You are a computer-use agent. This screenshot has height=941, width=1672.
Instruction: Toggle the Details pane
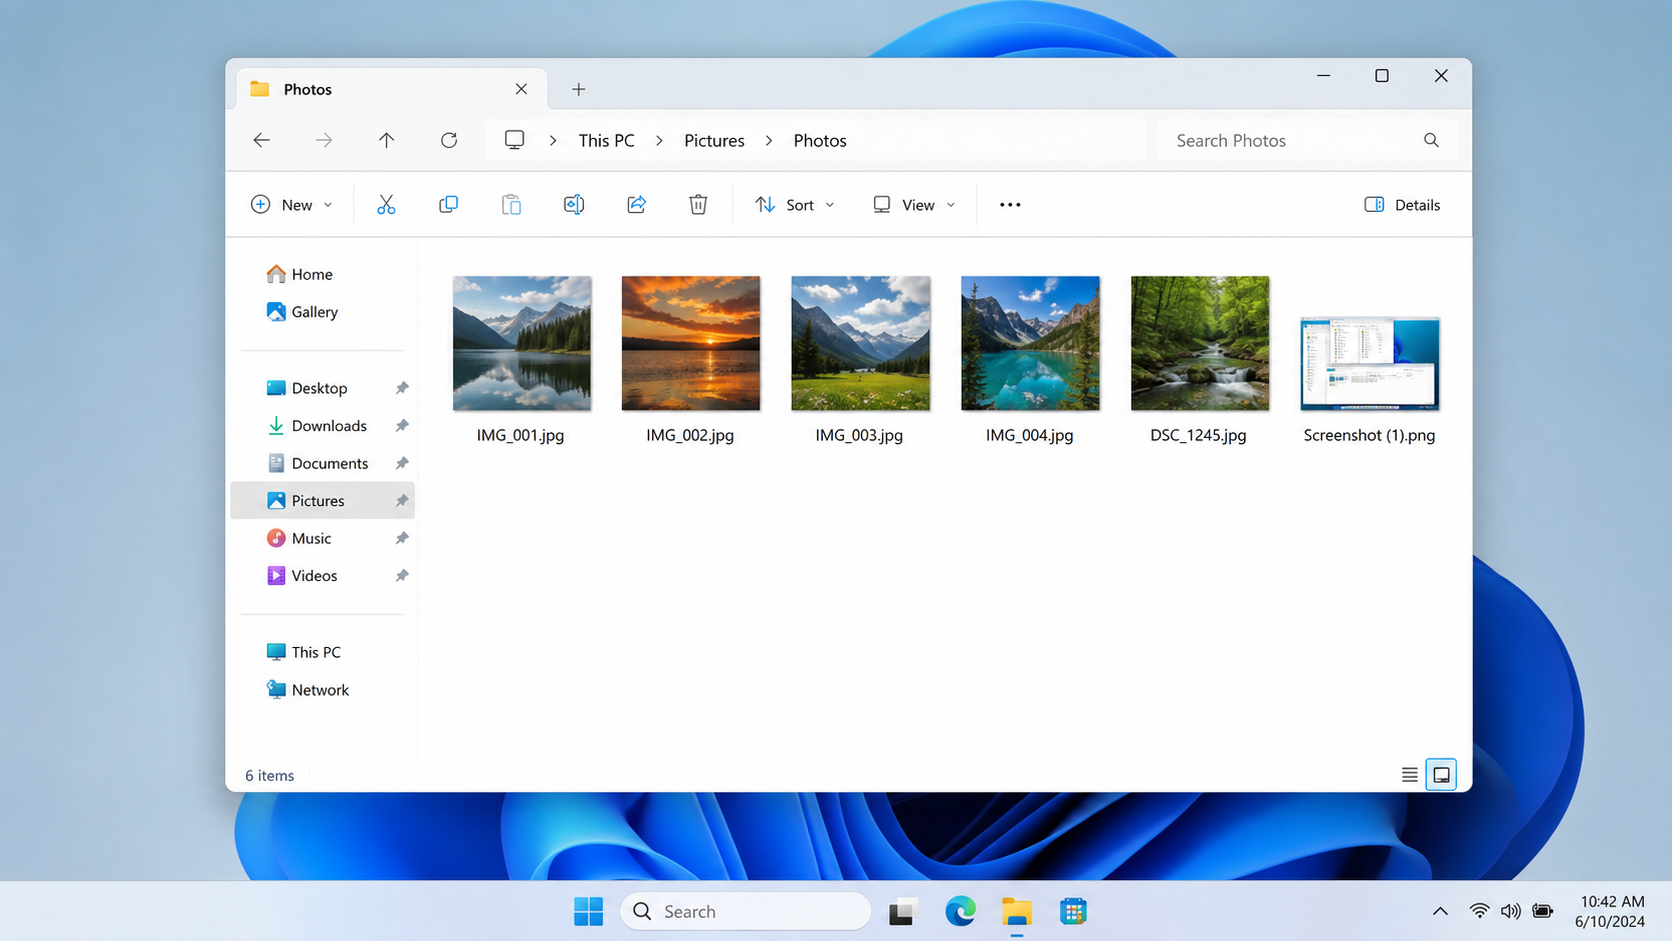[1402, 204]
